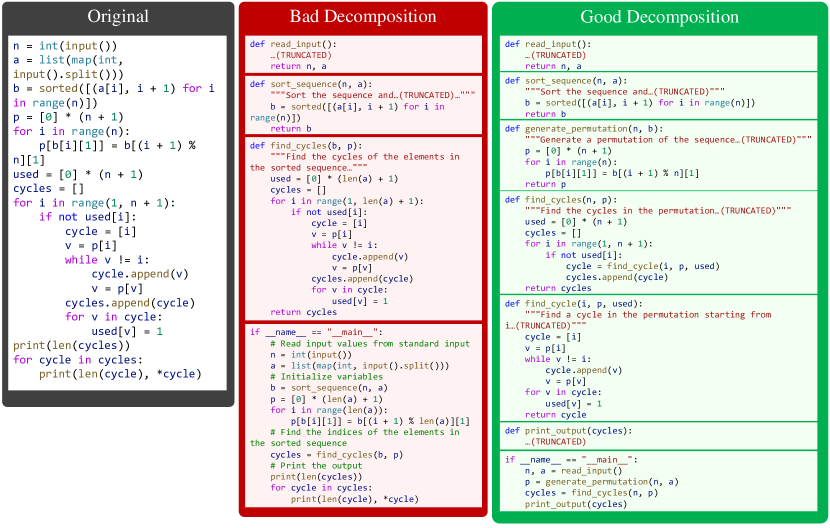Viewport: 830px width, 528px height.
Task: Select "def generate_permutation(n, b):" line
Action: [584, 129]
